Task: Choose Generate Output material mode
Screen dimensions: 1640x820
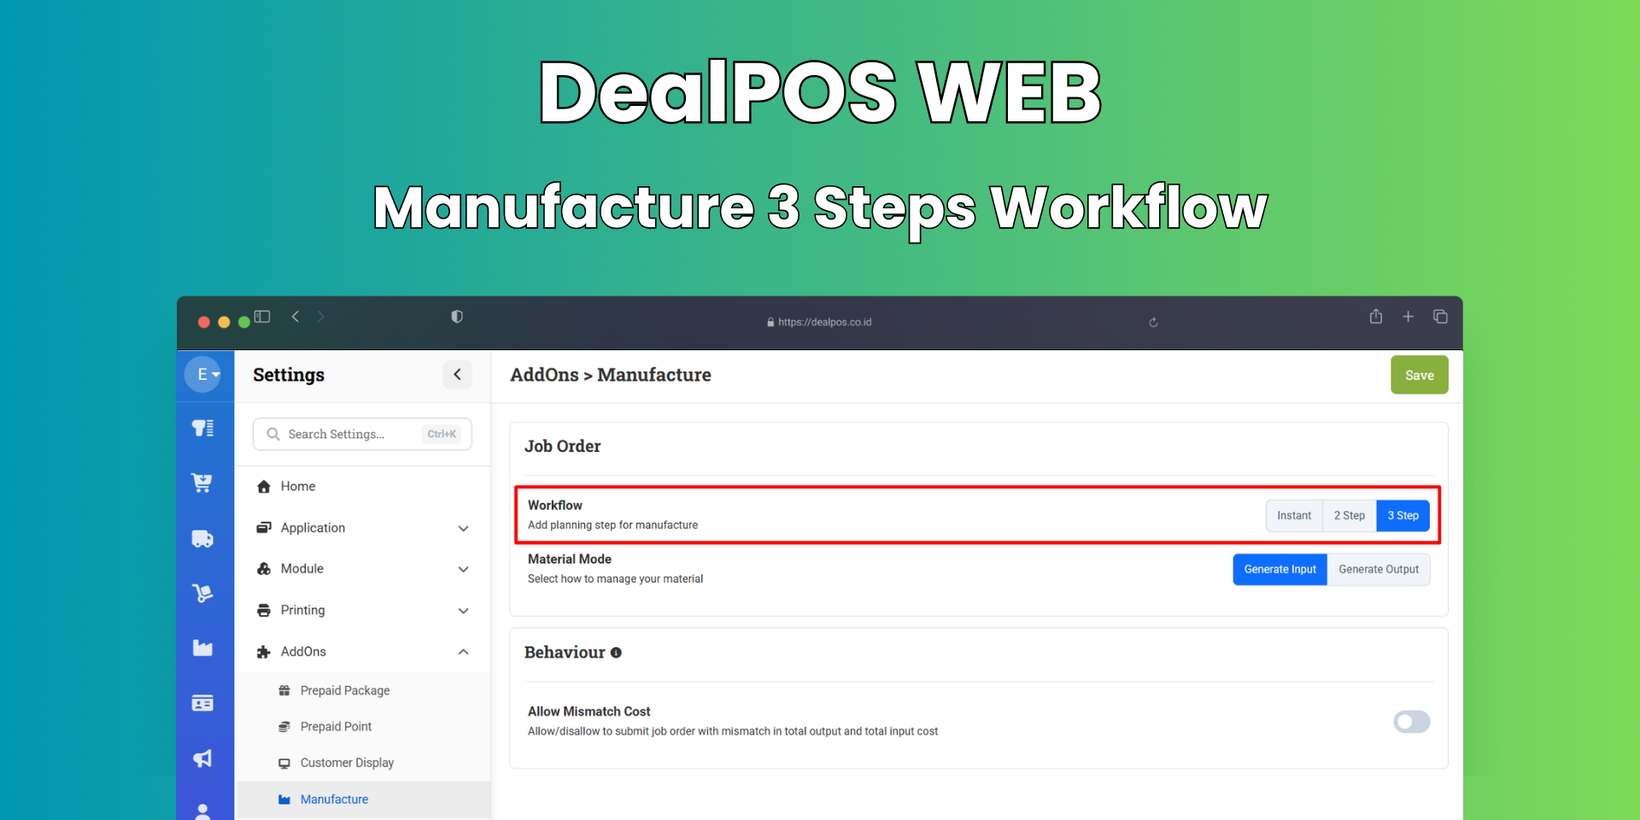Action: [x=1378, y=569]
